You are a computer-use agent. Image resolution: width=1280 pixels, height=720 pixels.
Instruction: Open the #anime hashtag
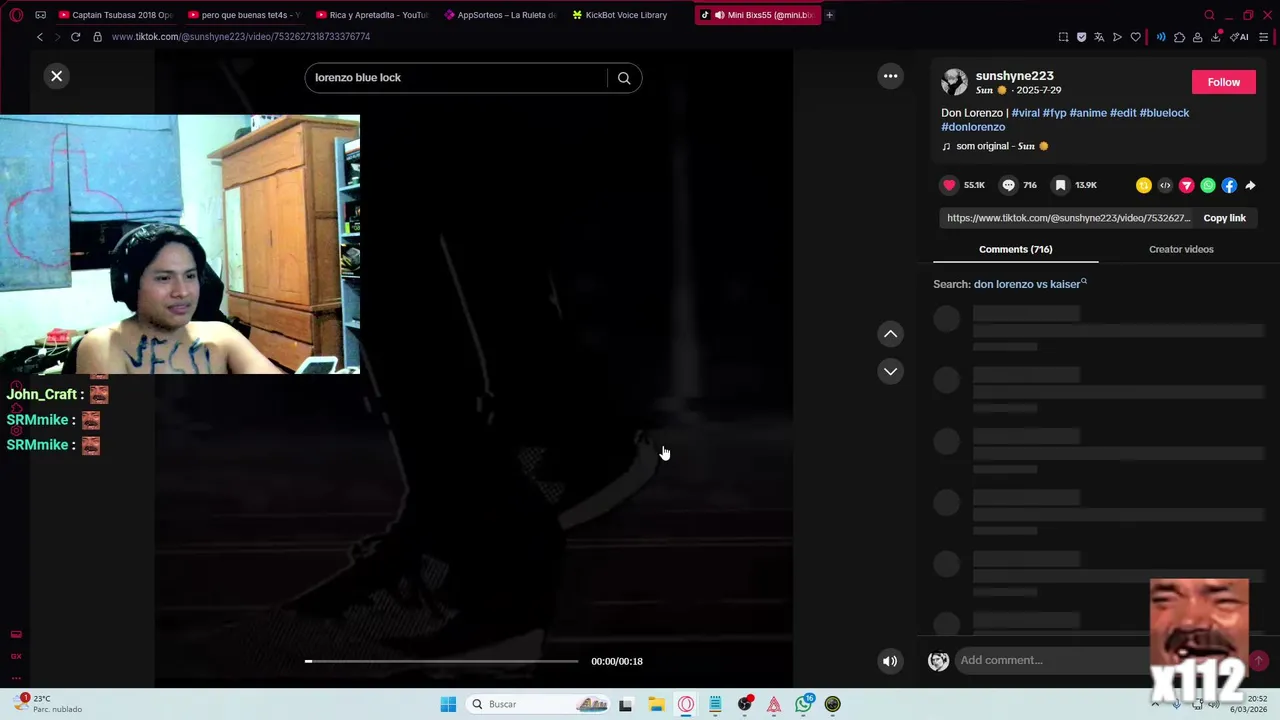pos(1088,113)
